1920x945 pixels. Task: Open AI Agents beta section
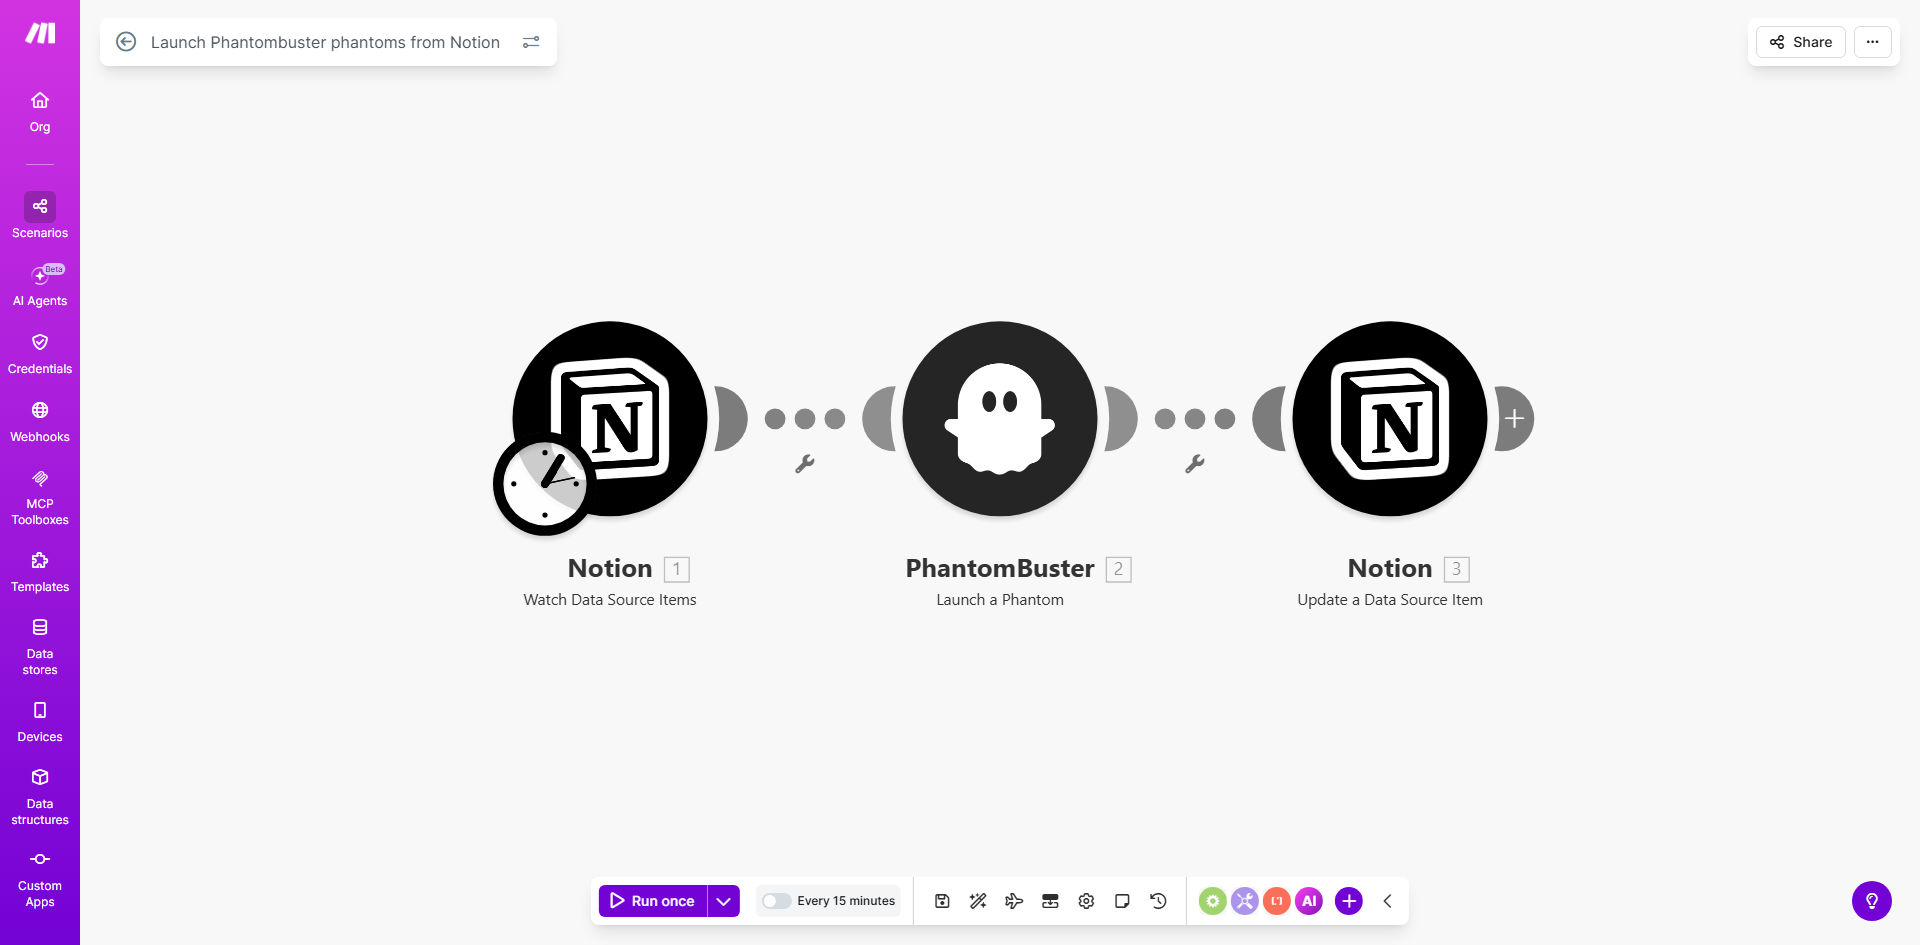tap(40, 285)
